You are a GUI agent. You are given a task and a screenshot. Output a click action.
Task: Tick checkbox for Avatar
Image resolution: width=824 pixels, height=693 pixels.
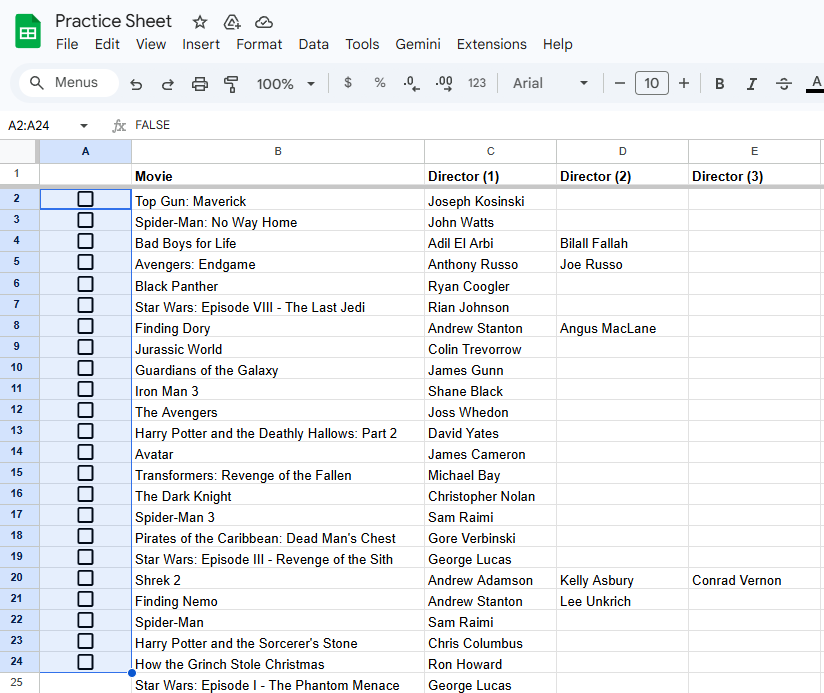coord(85,452)
